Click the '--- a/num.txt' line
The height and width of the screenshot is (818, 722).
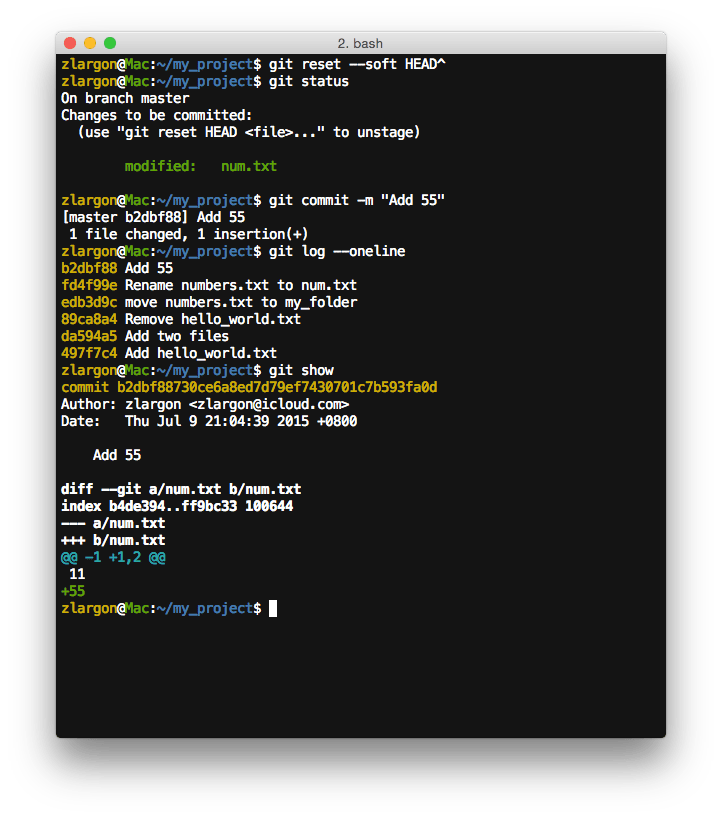pyautogui.click(x=113, y=523)
